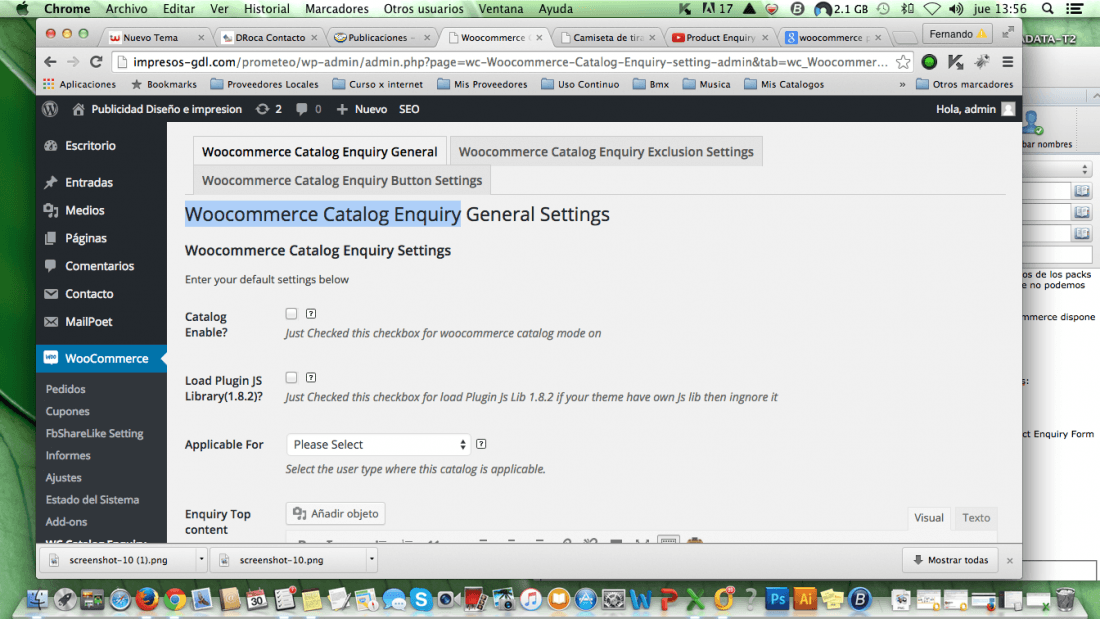Enable the Catalog Enable checkbox

tap(291, 314)
